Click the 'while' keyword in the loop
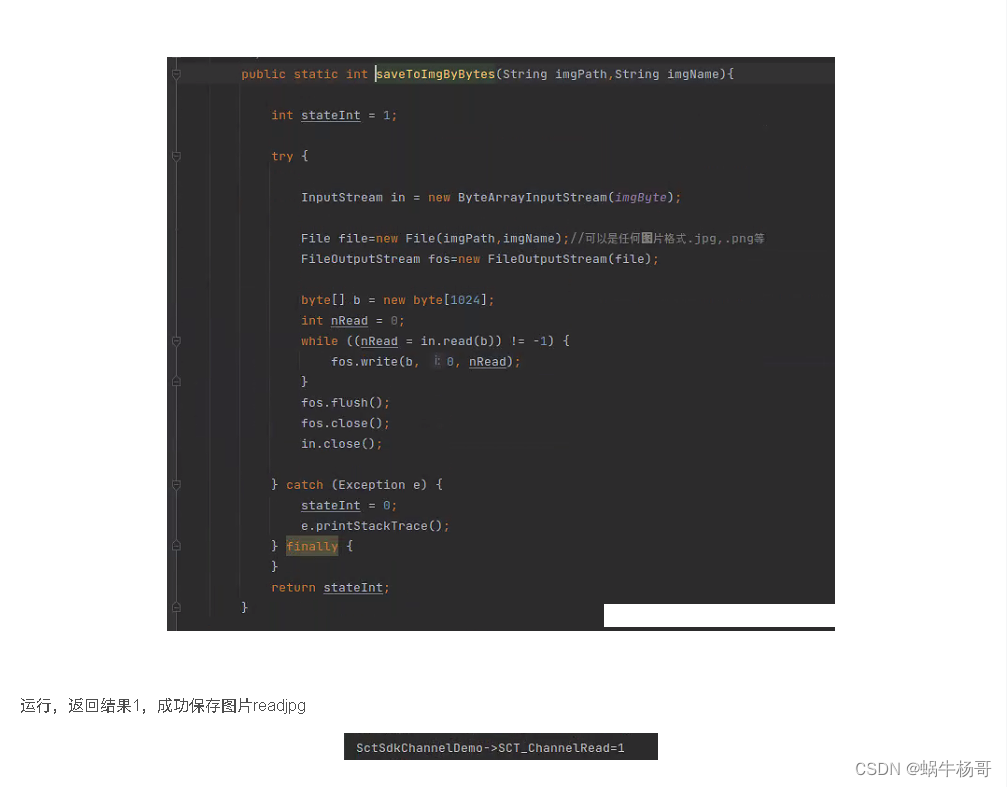Viewport: 1007px width, 787px height. (319, 341)
